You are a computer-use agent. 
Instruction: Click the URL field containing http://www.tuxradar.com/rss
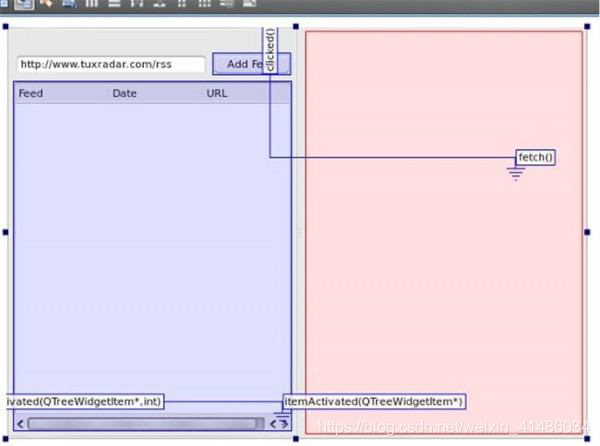[111, 64]
